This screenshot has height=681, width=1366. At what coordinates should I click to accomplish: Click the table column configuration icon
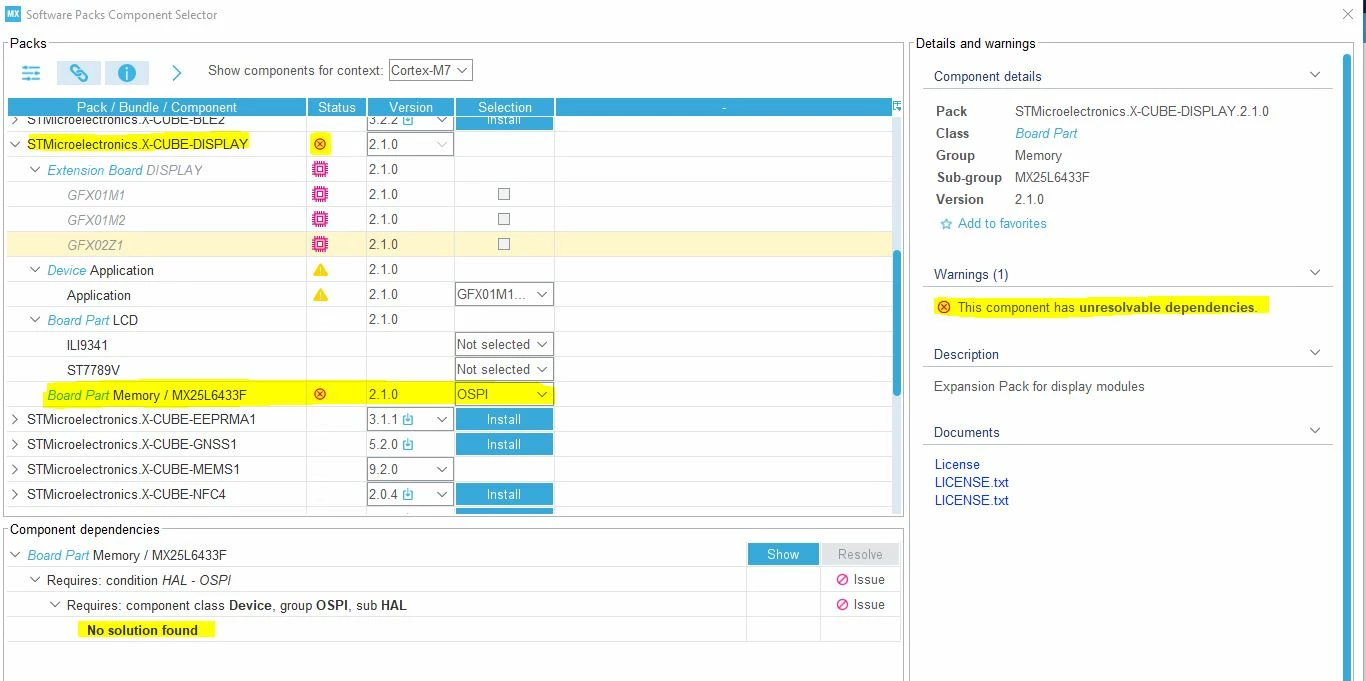pyautogui.click(x=897, y=106)
